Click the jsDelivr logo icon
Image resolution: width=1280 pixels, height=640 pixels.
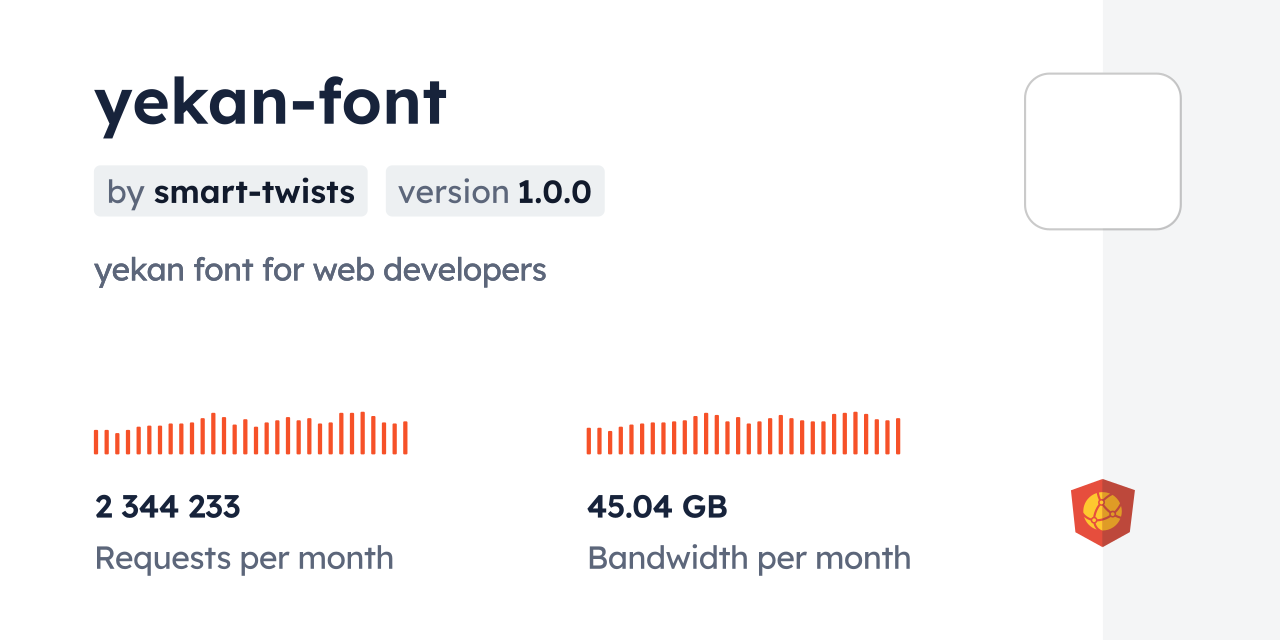click(x=1102, y=513)
